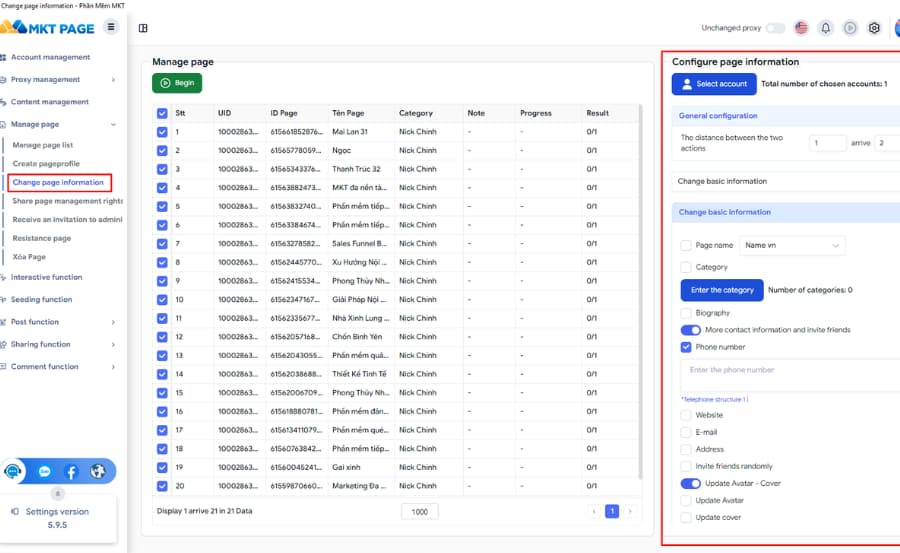
Task: Enable the Address checkbox
Action: pyautogui.click(x=686, y=450)
